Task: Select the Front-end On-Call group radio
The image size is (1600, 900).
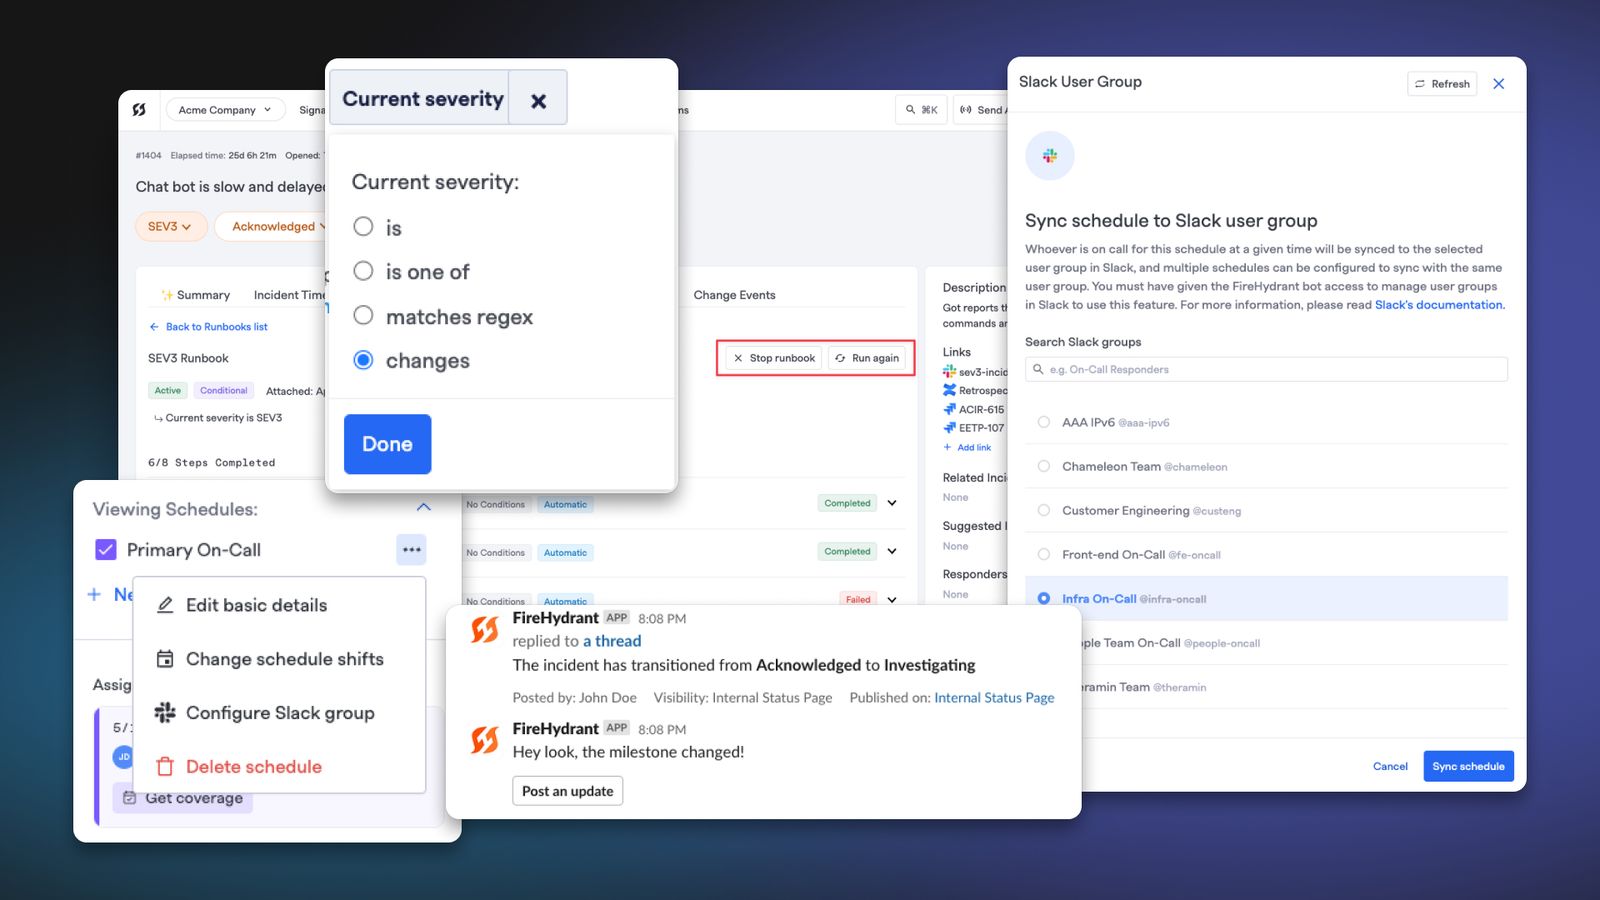Action: [x=1044, y=554]
